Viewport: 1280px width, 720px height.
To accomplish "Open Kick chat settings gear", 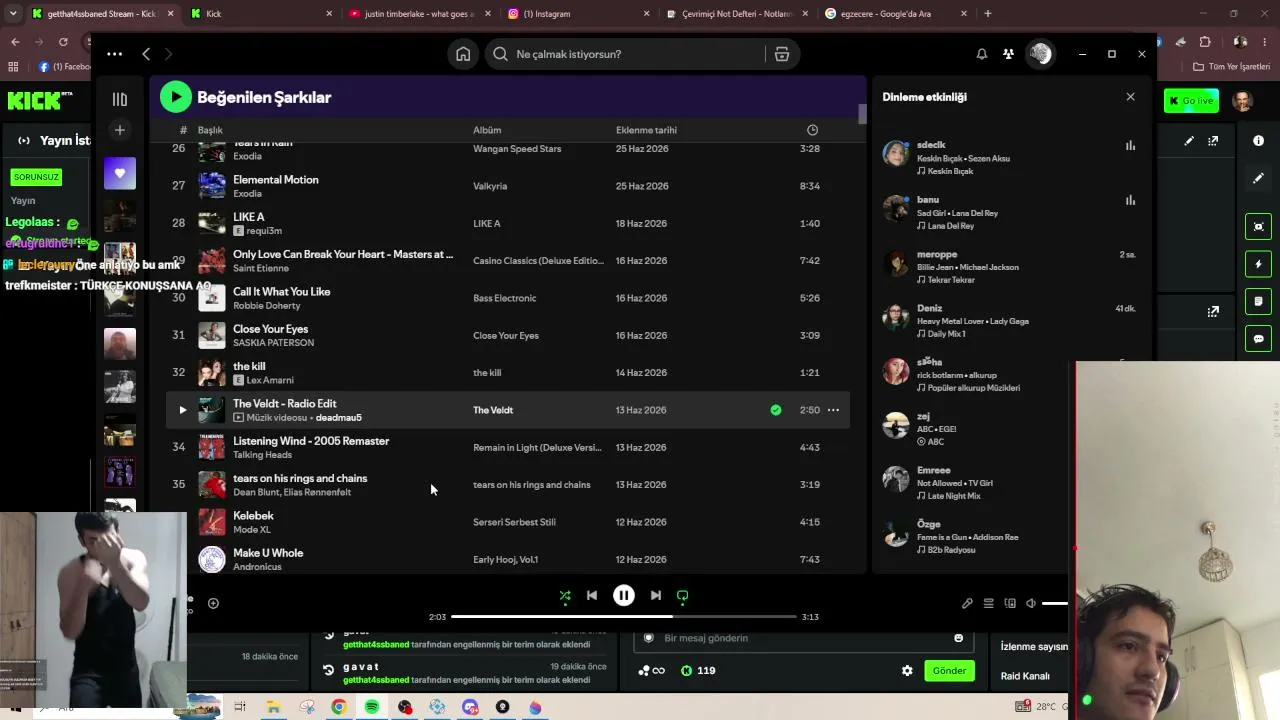I will pos(907,671).
